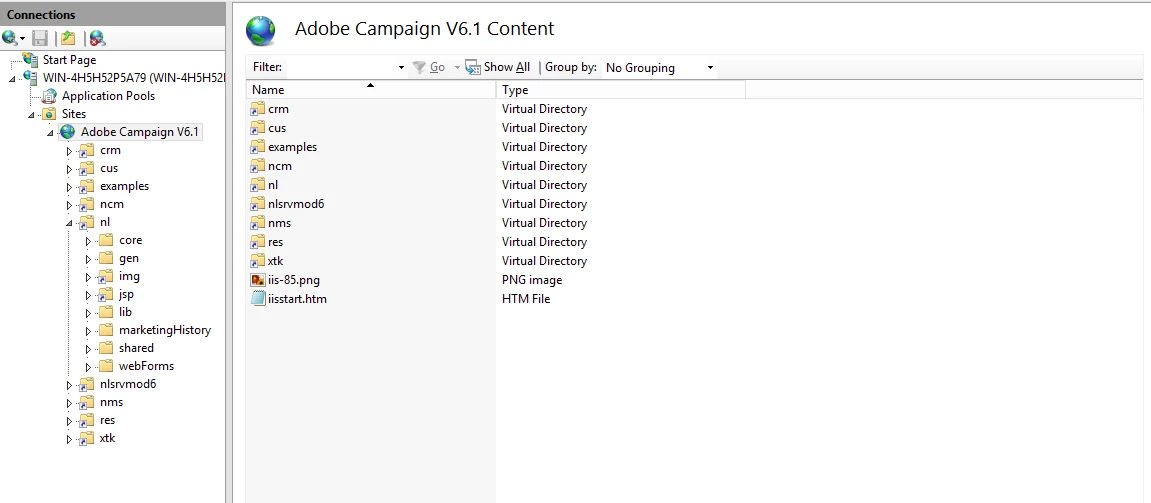
Task: Collapse the Adobe Campaign V6.1 site node
Action: tap(50, 132)
